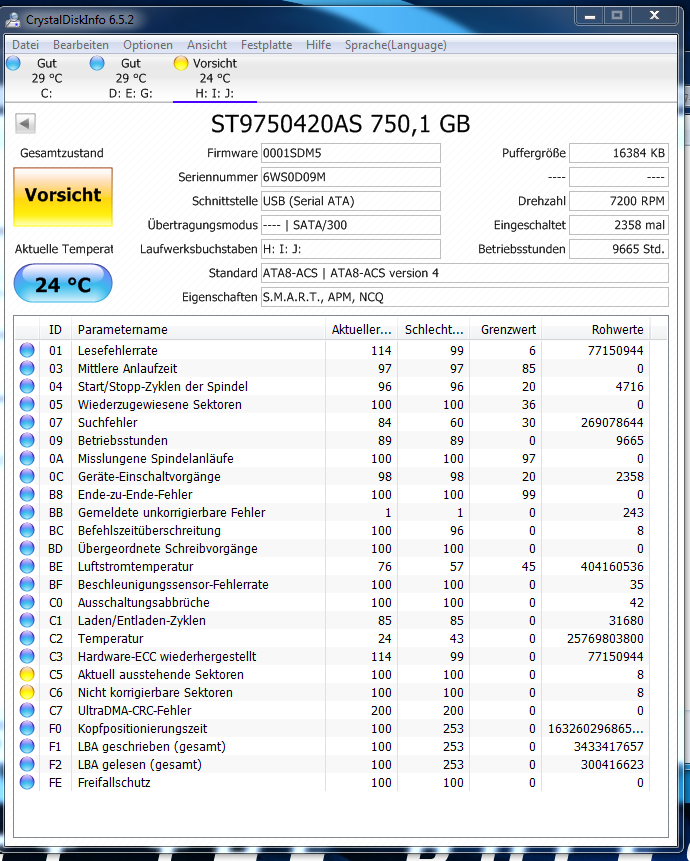Click the blue status orb above C:
690x861 pixels.
(14, 63)
